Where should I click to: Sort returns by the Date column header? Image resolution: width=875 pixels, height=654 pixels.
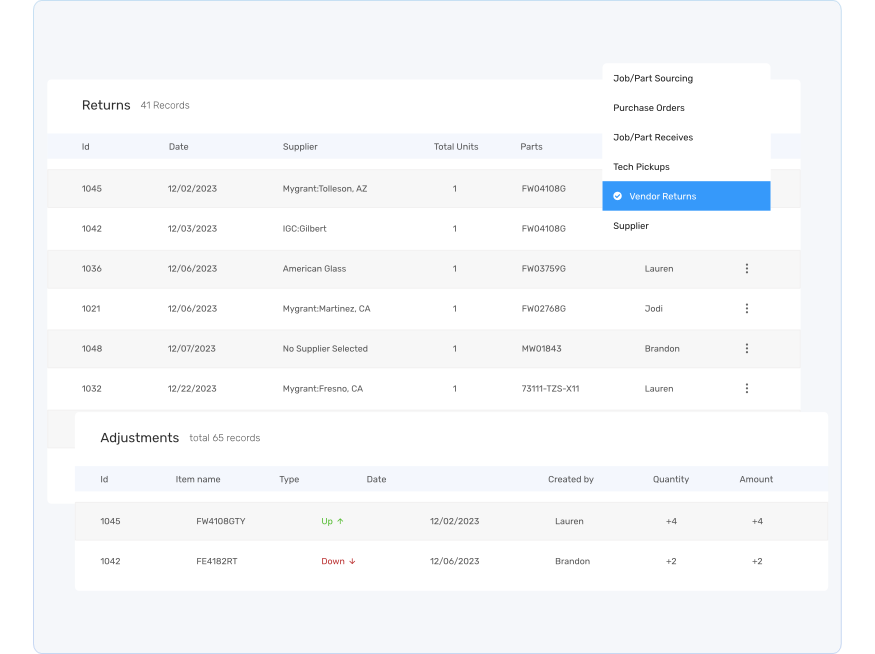click(x=178, y=147)
